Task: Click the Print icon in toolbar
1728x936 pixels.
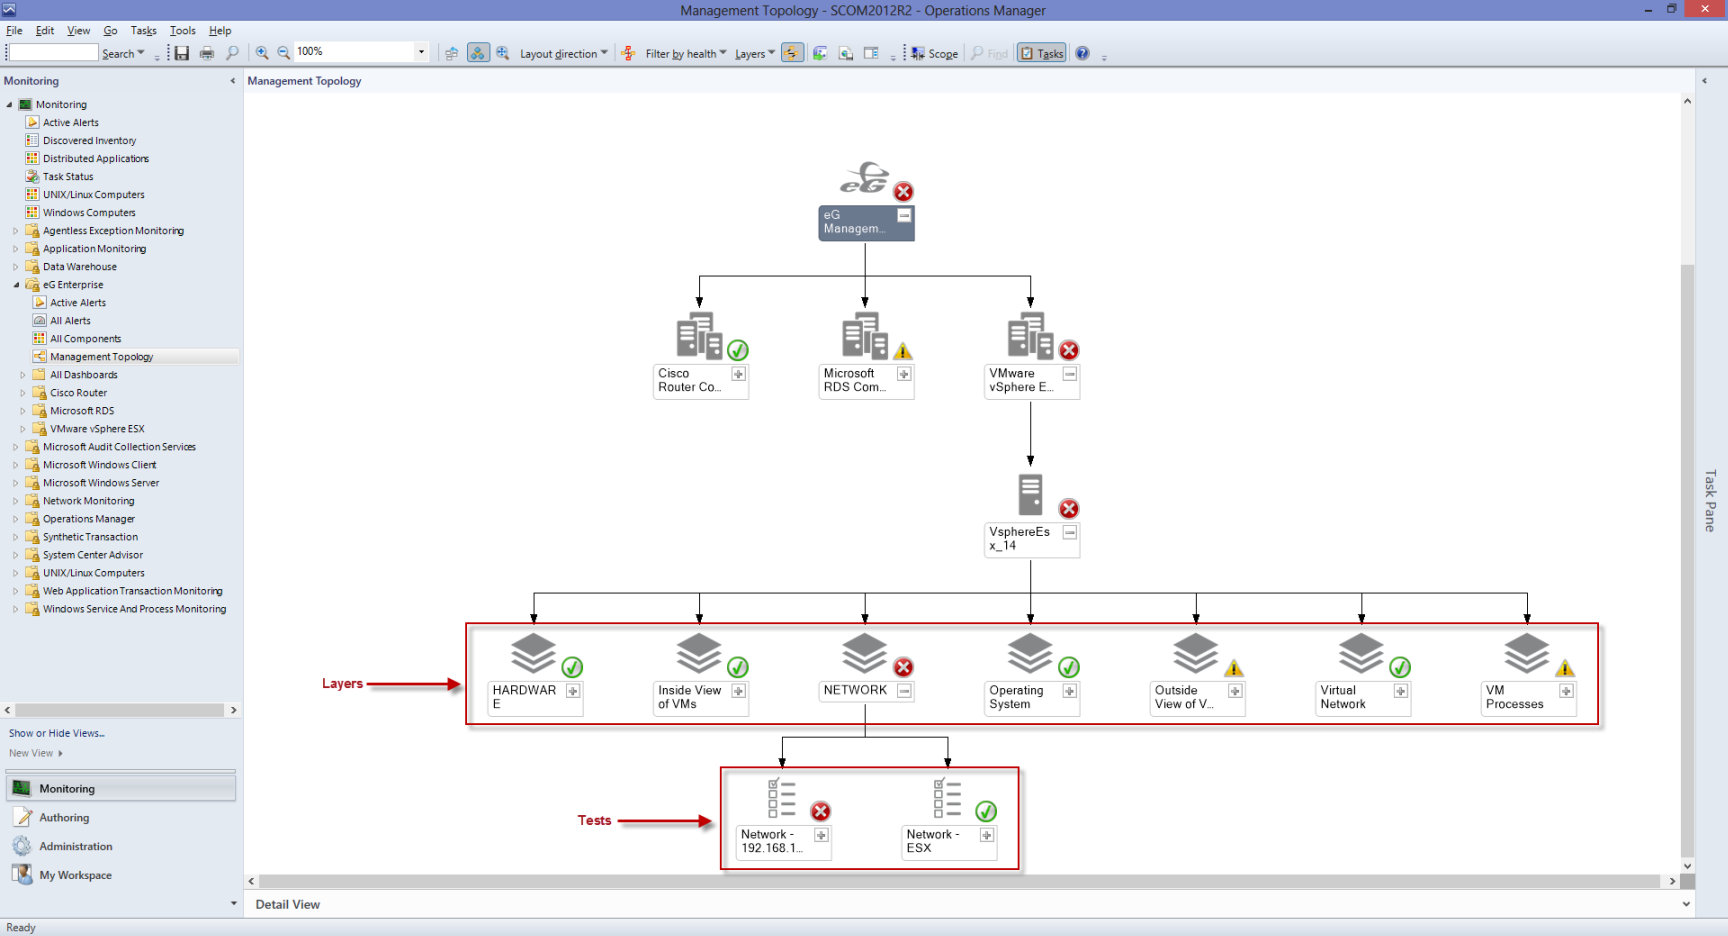Action: click(x=207, y=53)
